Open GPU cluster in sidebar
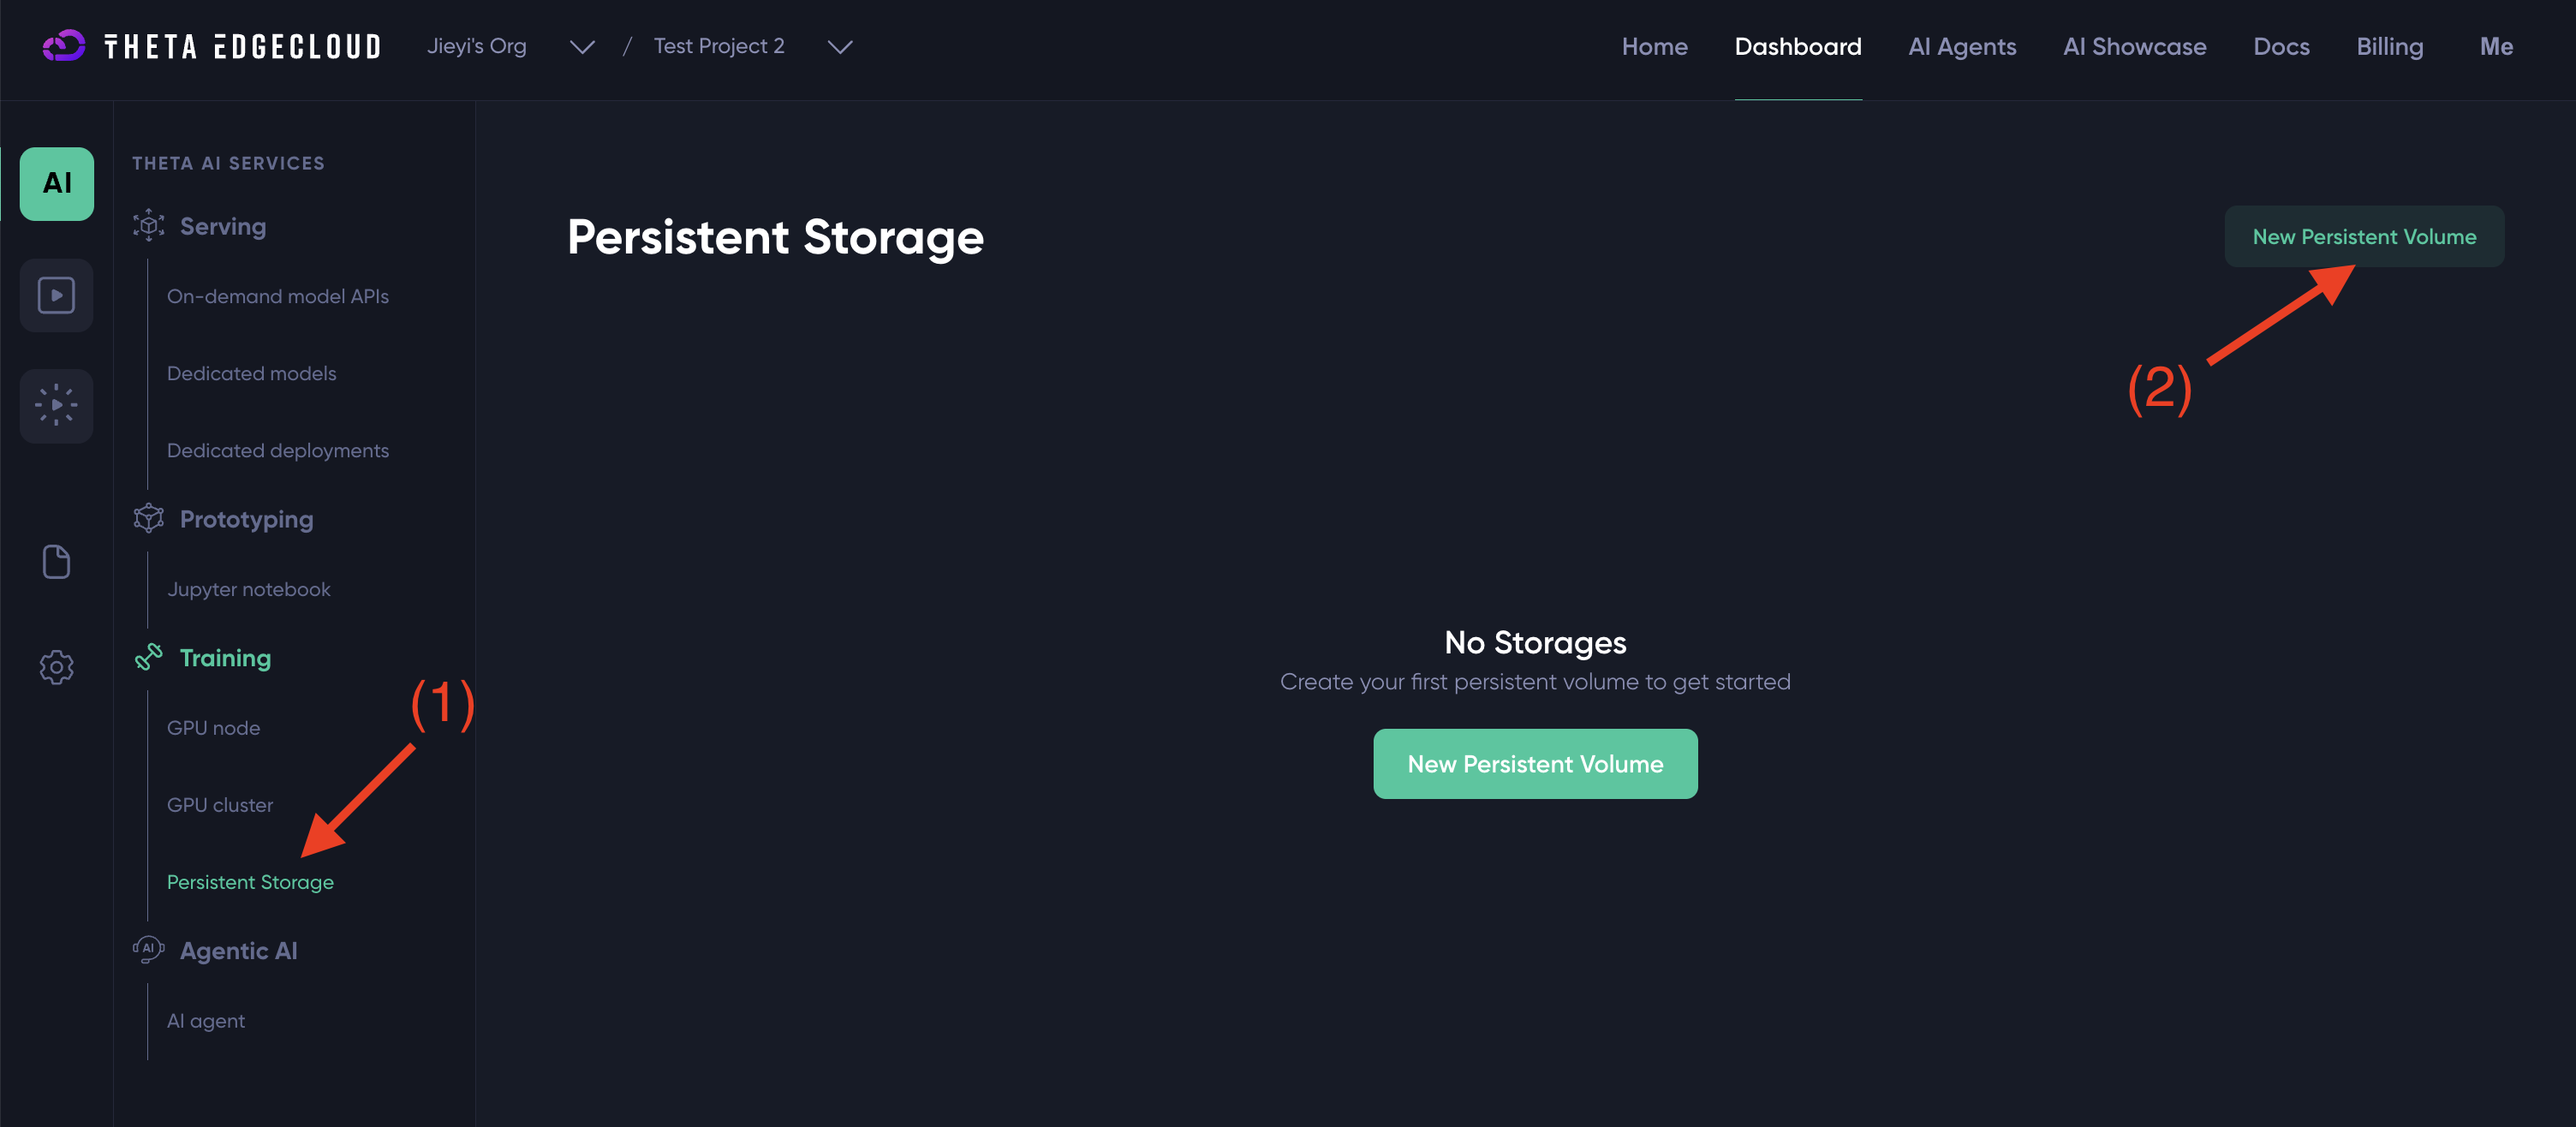The width and height of the screenshot is (2576, 1127). pyautogui.click(x=220, y=805)
